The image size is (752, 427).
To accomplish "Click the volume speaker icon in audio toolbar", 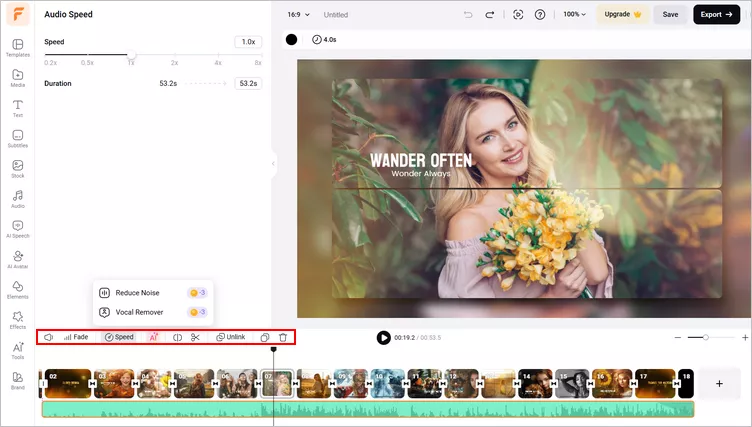I will (x=48, y=337).
